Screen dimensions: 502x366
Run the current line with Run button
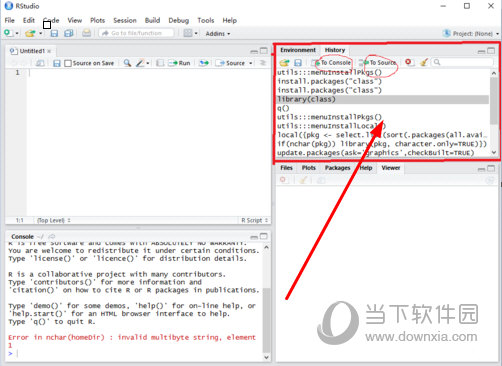click(x=179, y=63)
